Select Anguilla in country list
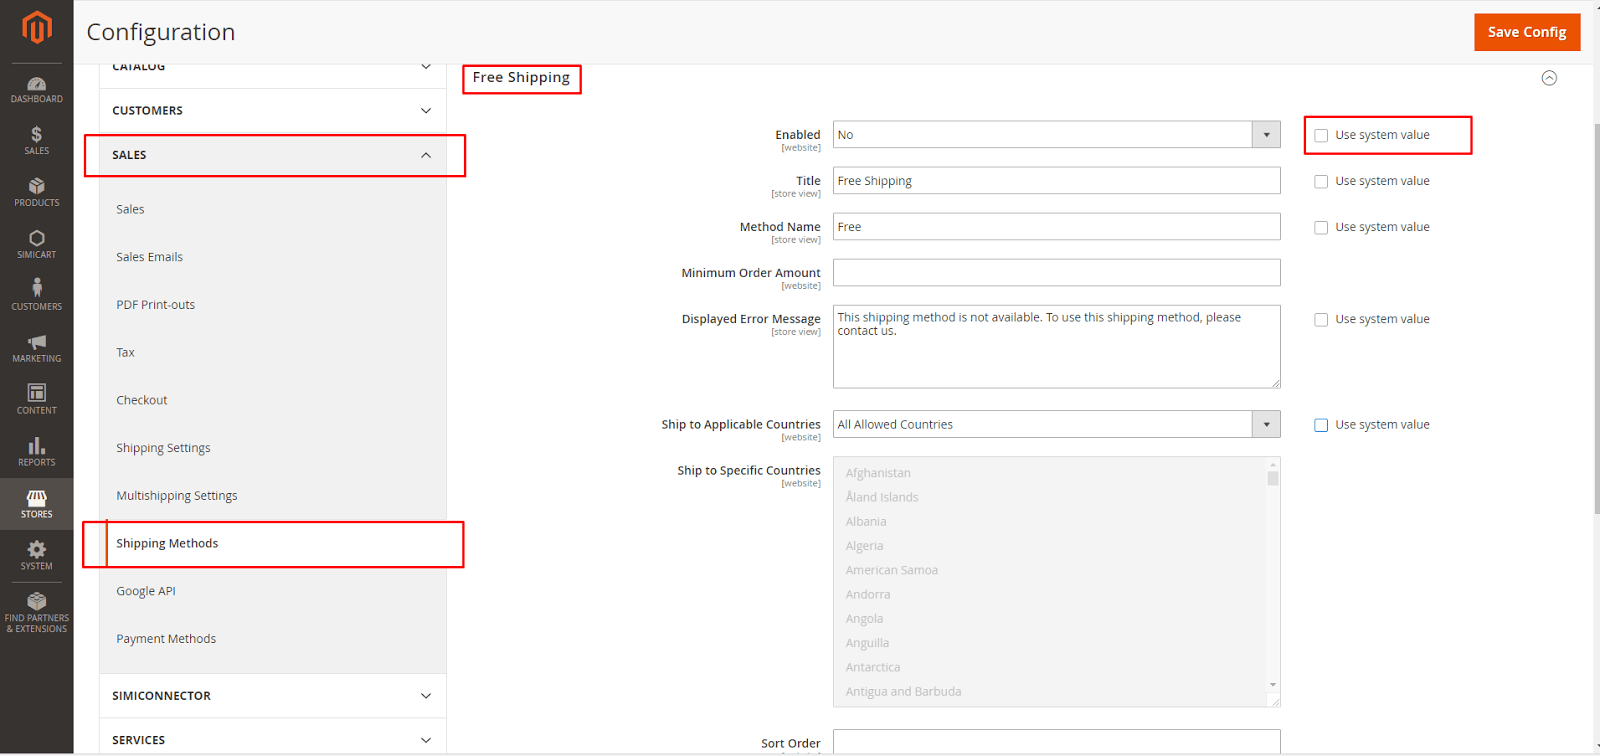1600x756 pixels. pos(867,643)
